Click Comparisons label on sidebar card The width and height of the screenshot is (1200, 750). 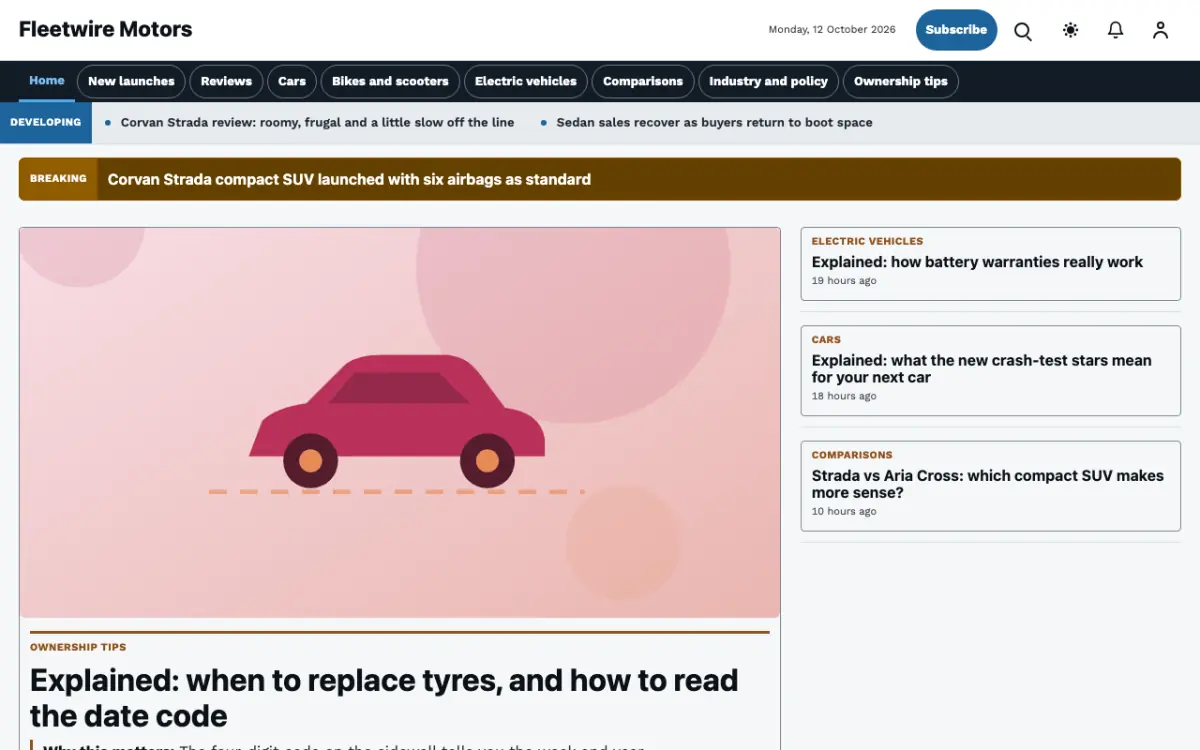click(x=852, y=455)
